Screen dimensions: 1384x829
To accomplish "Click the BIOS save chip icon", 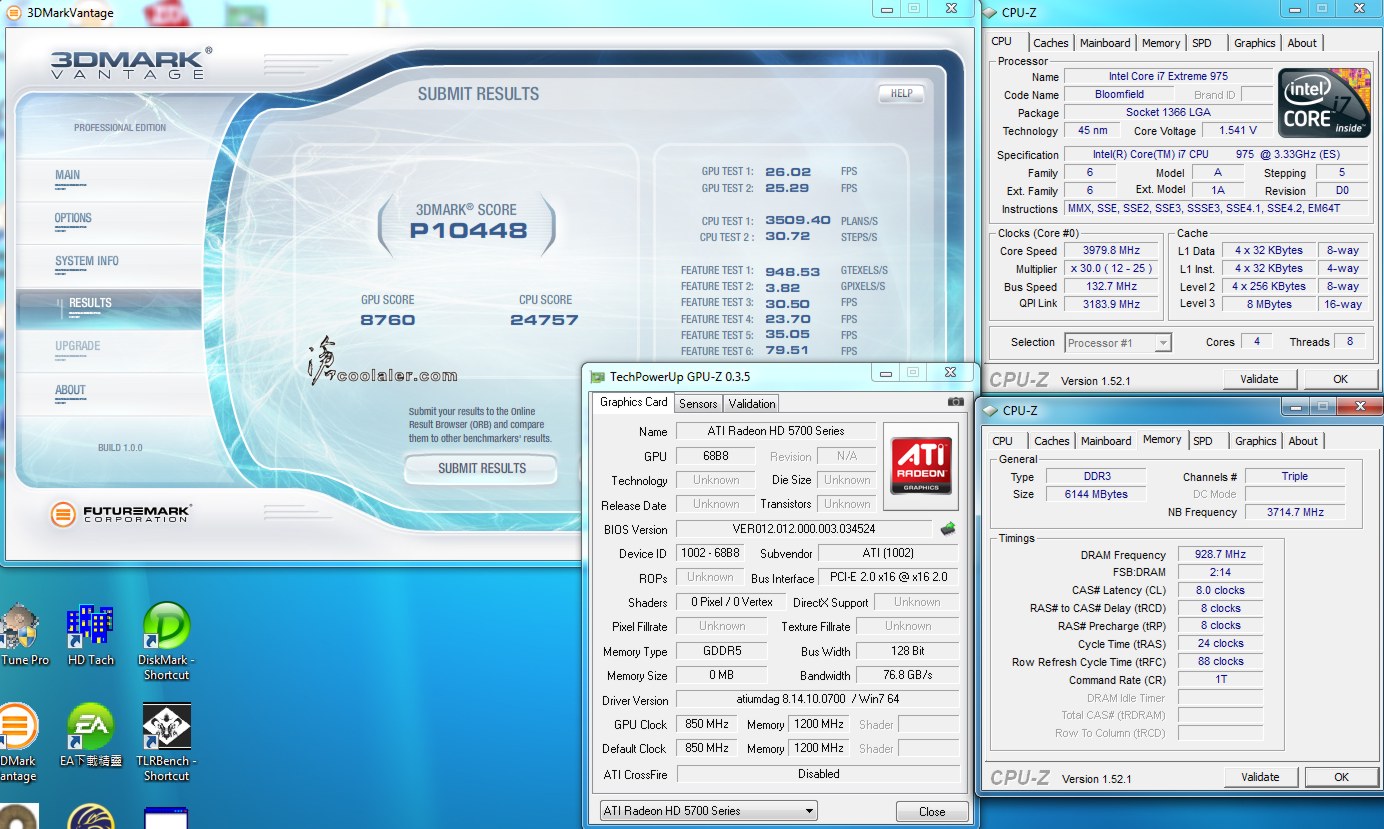I will pos(948,528).
